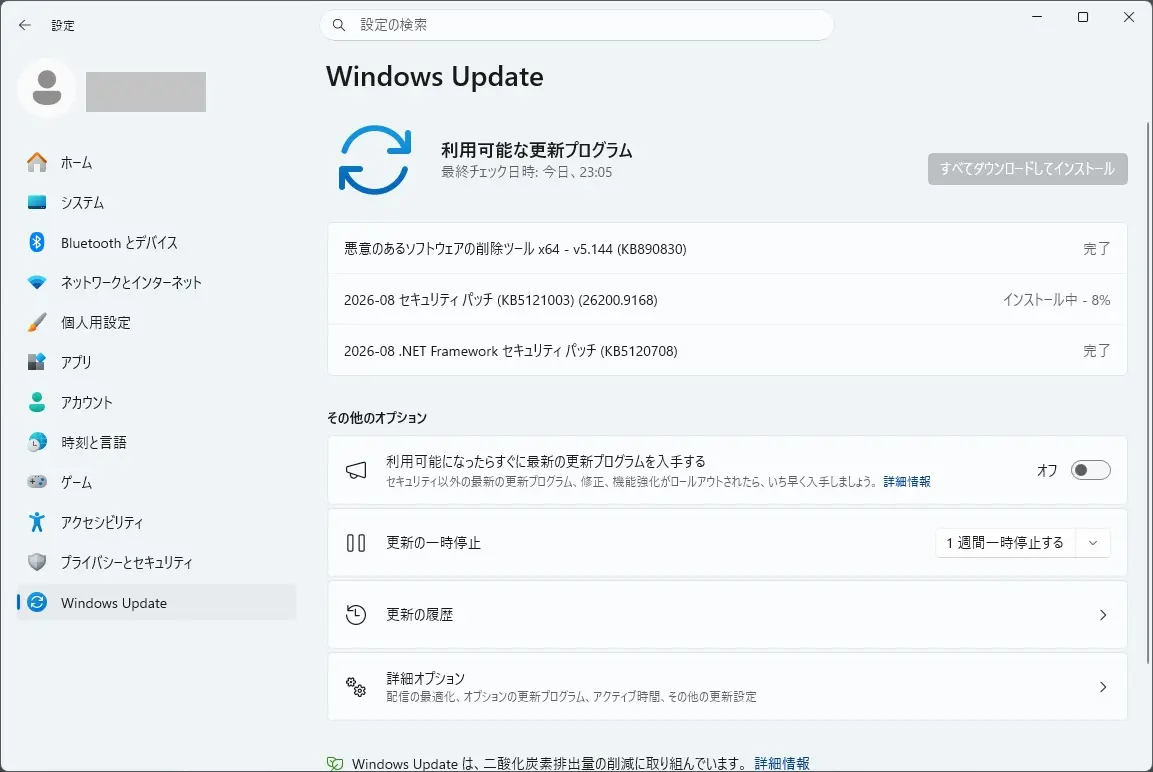Click the Windows Update sidebar icon

pyautogui.click(x=37, y=602)
